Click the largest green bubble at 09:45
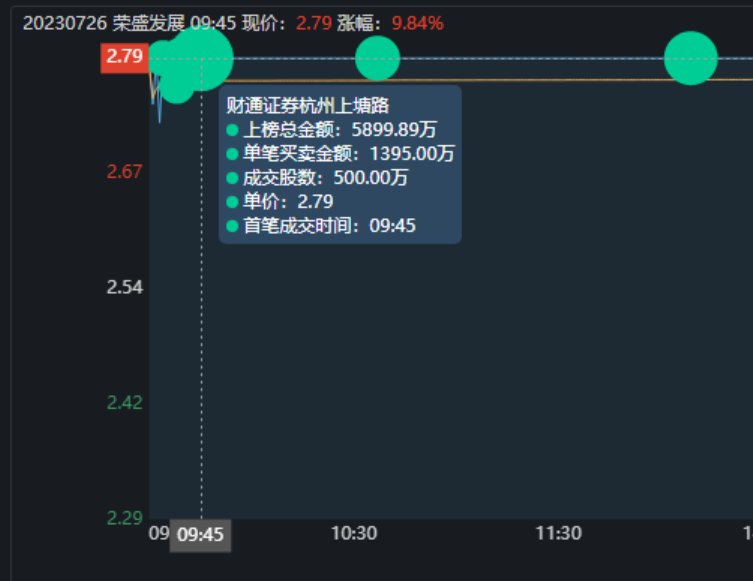This screenshot has height=581, width=753. [x=202, y=58]
